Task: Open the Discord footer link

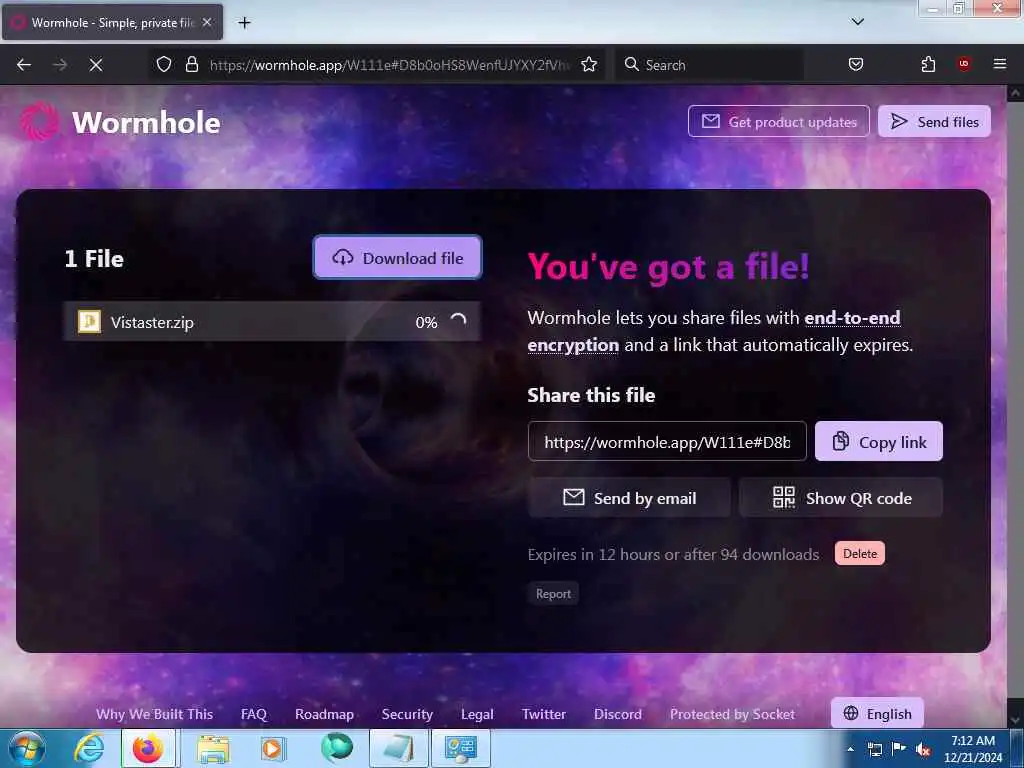Action: pos(617,714)
